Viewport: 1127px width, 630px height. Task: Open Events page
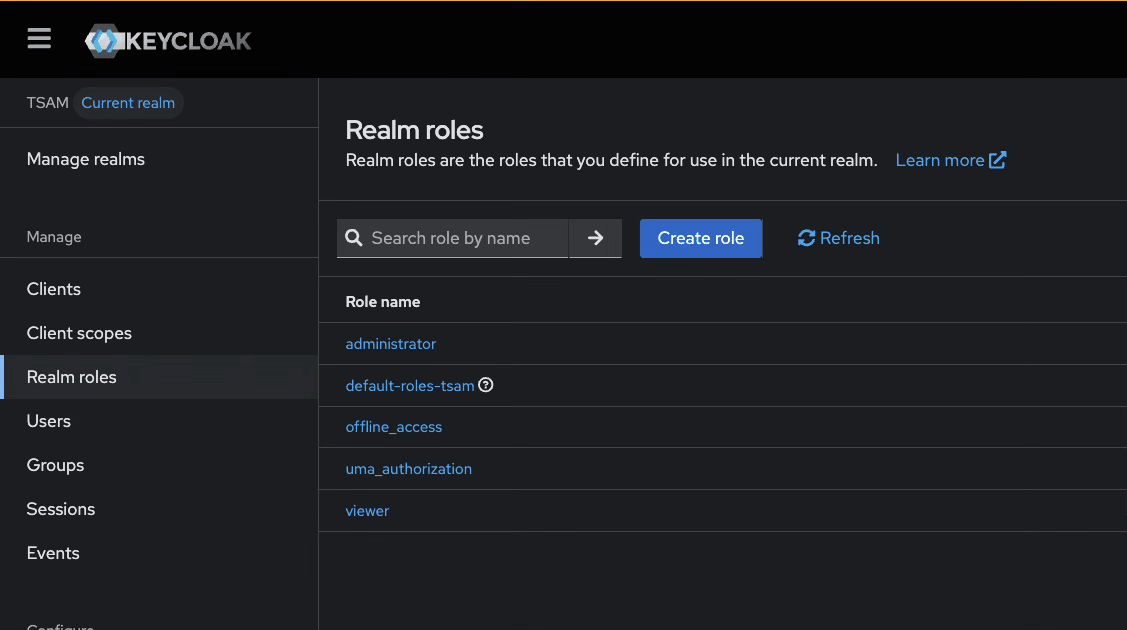(53, 553)
